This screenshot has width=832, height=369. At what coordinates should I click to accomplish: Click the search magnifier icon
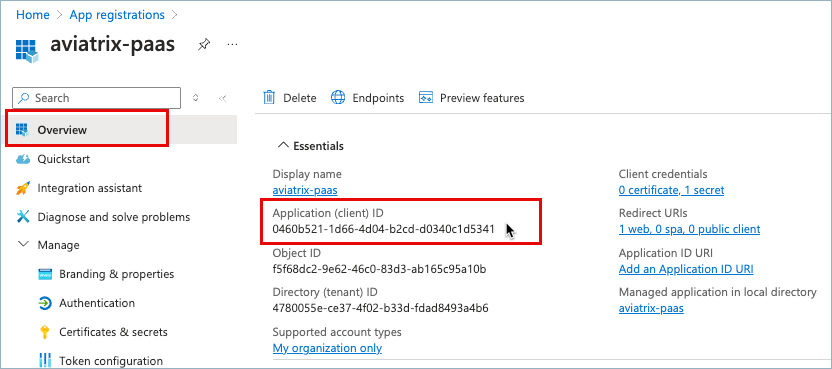(24, 98)
